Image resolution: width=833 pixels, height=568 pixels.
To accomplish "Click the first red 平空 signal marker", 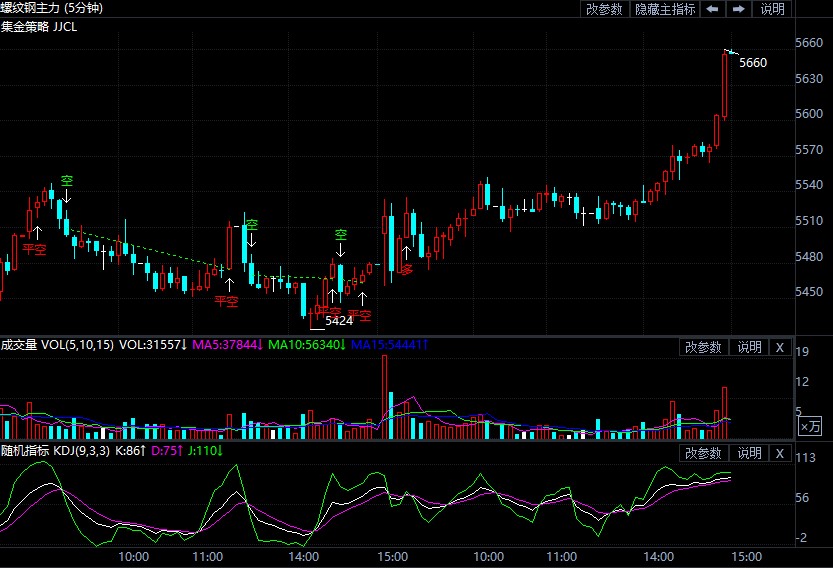I will [35, 249].
